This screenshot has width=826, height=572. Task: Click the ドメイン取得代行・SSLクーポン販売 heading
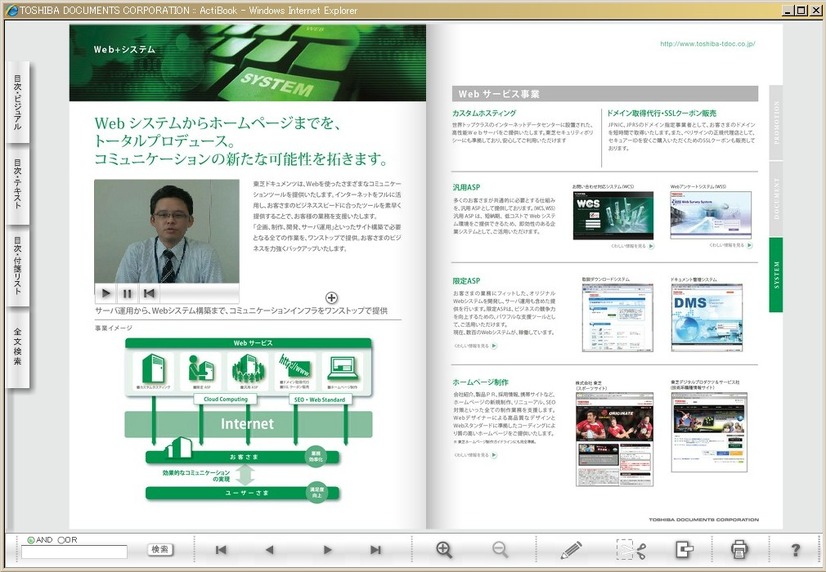point(661,113)
